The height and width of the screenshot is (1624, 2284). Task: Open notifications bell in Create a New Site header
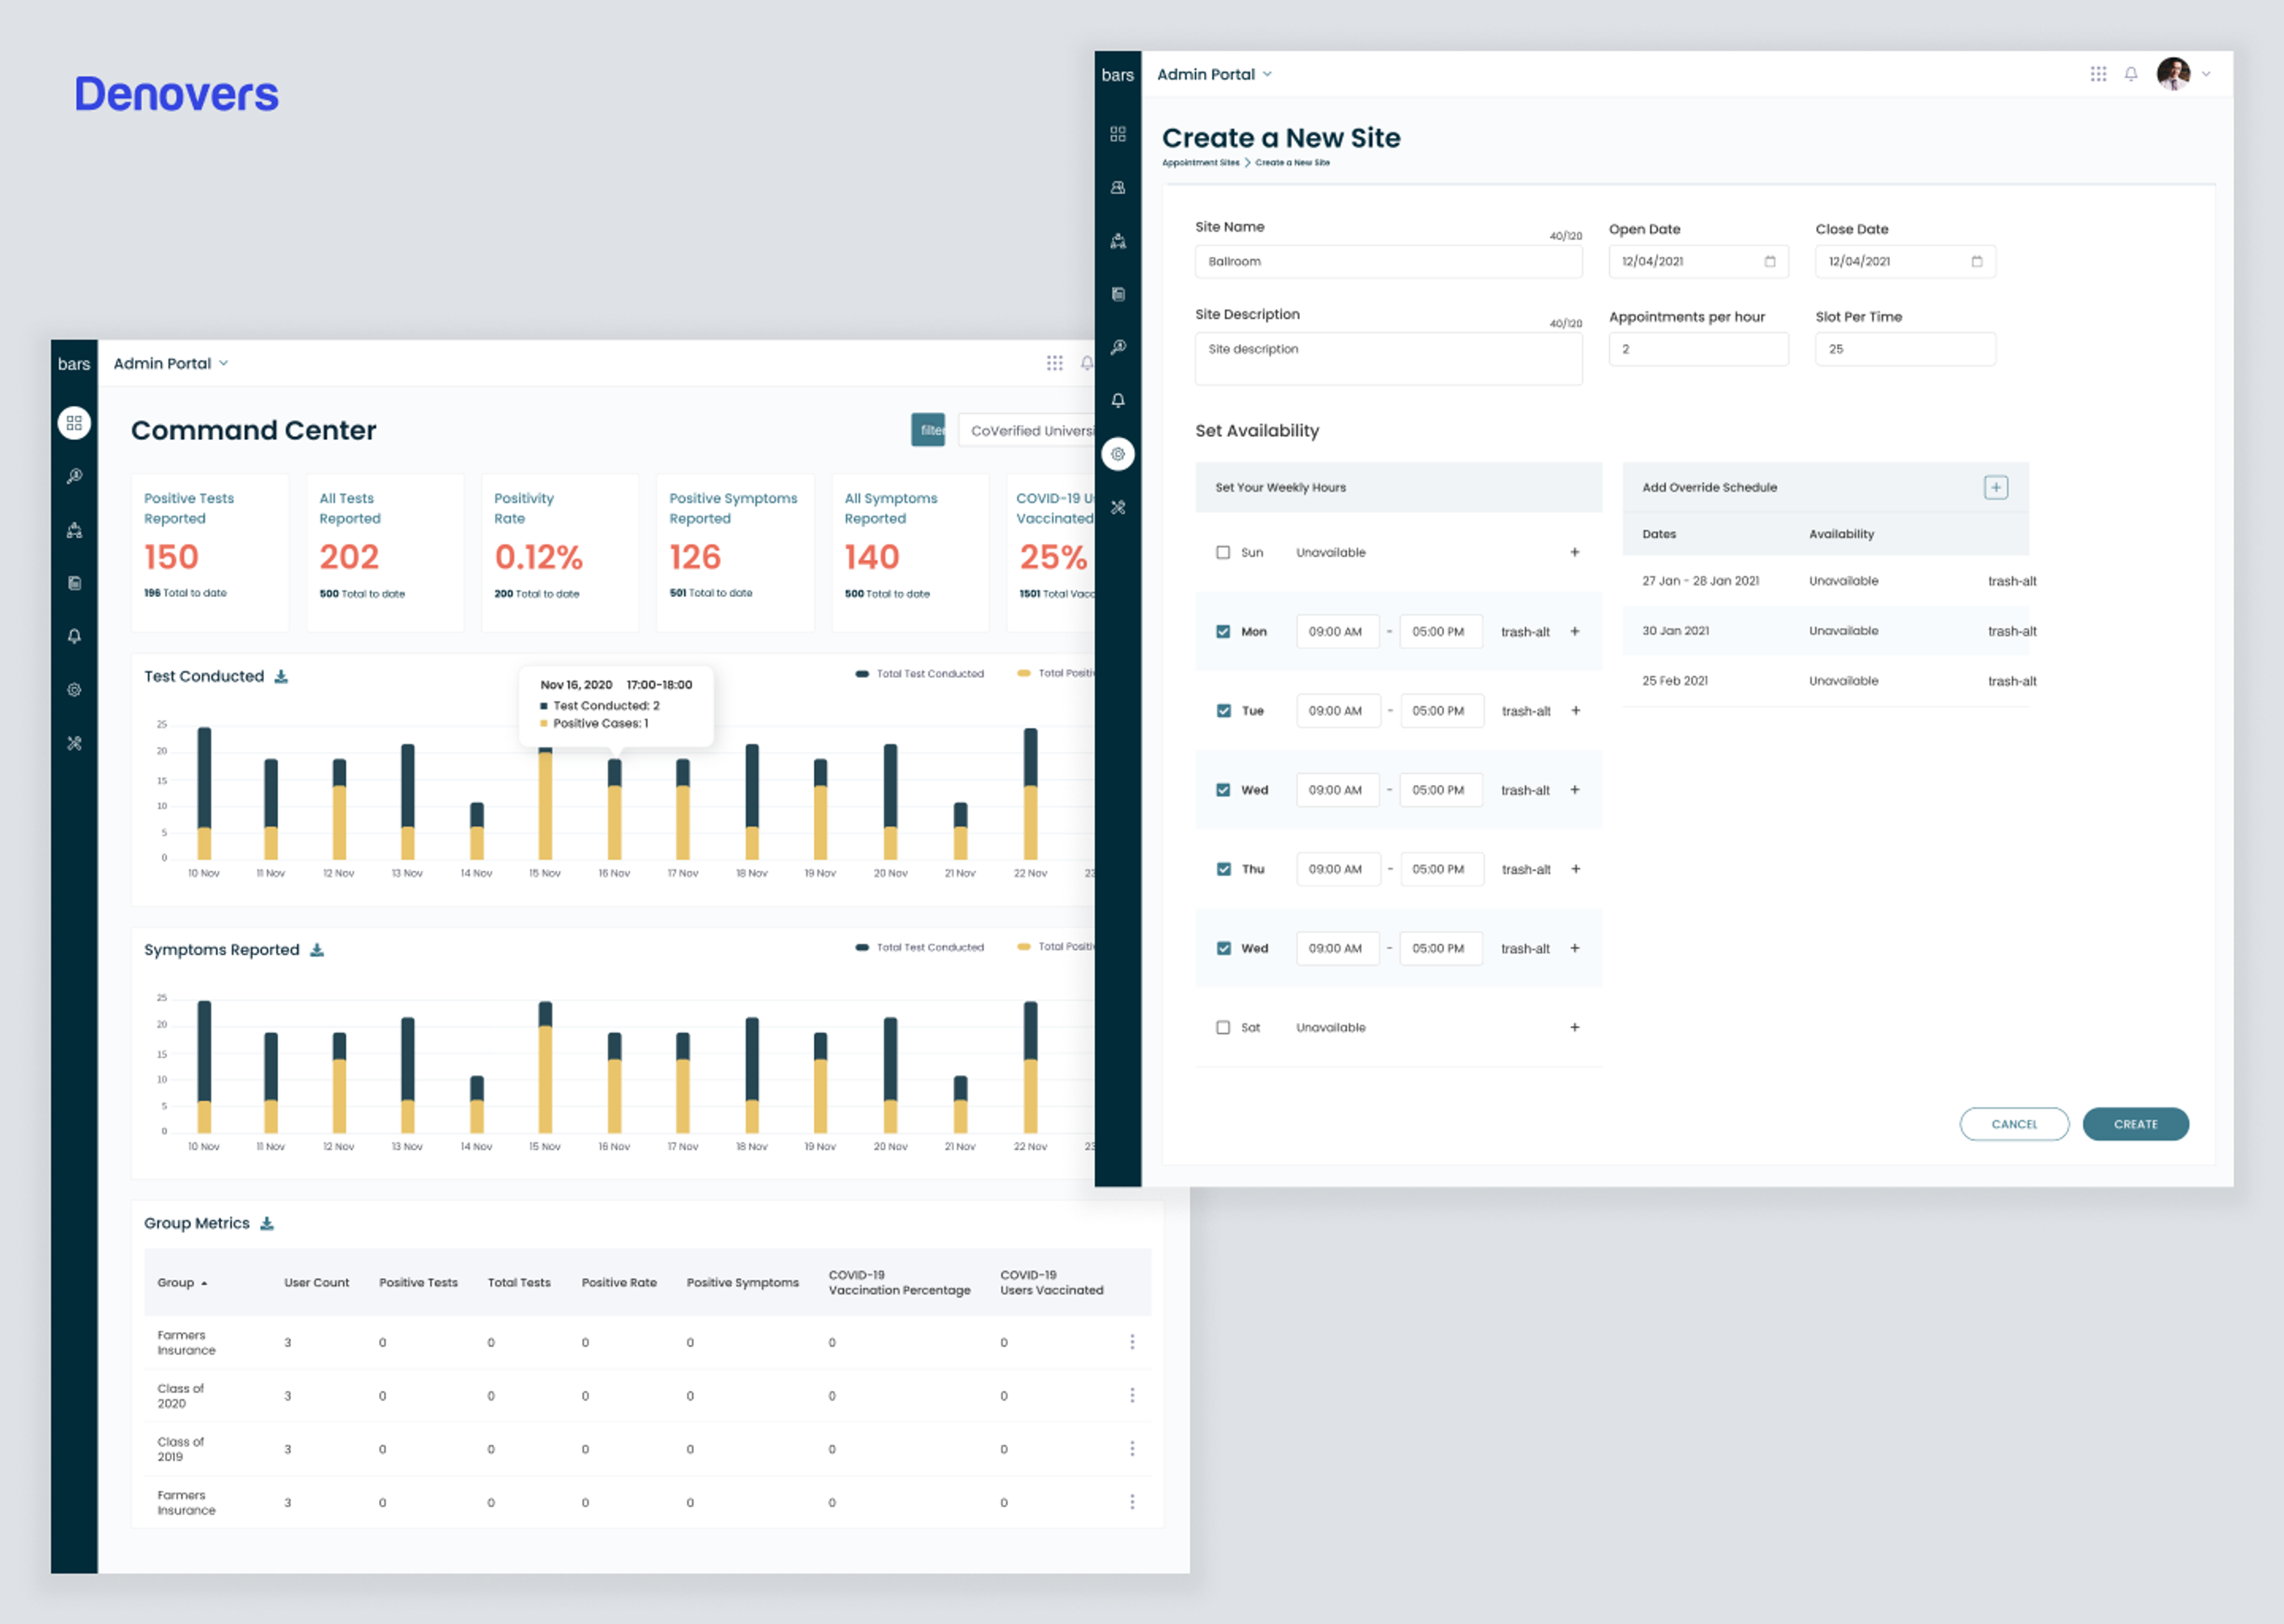tap(2131, 74)
